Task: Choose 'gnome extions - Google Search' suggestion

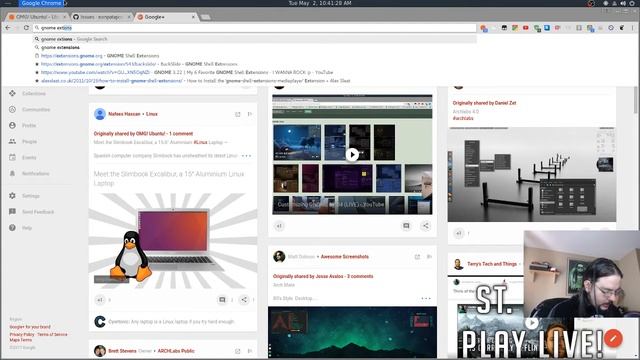Action: tap(255, 39)
